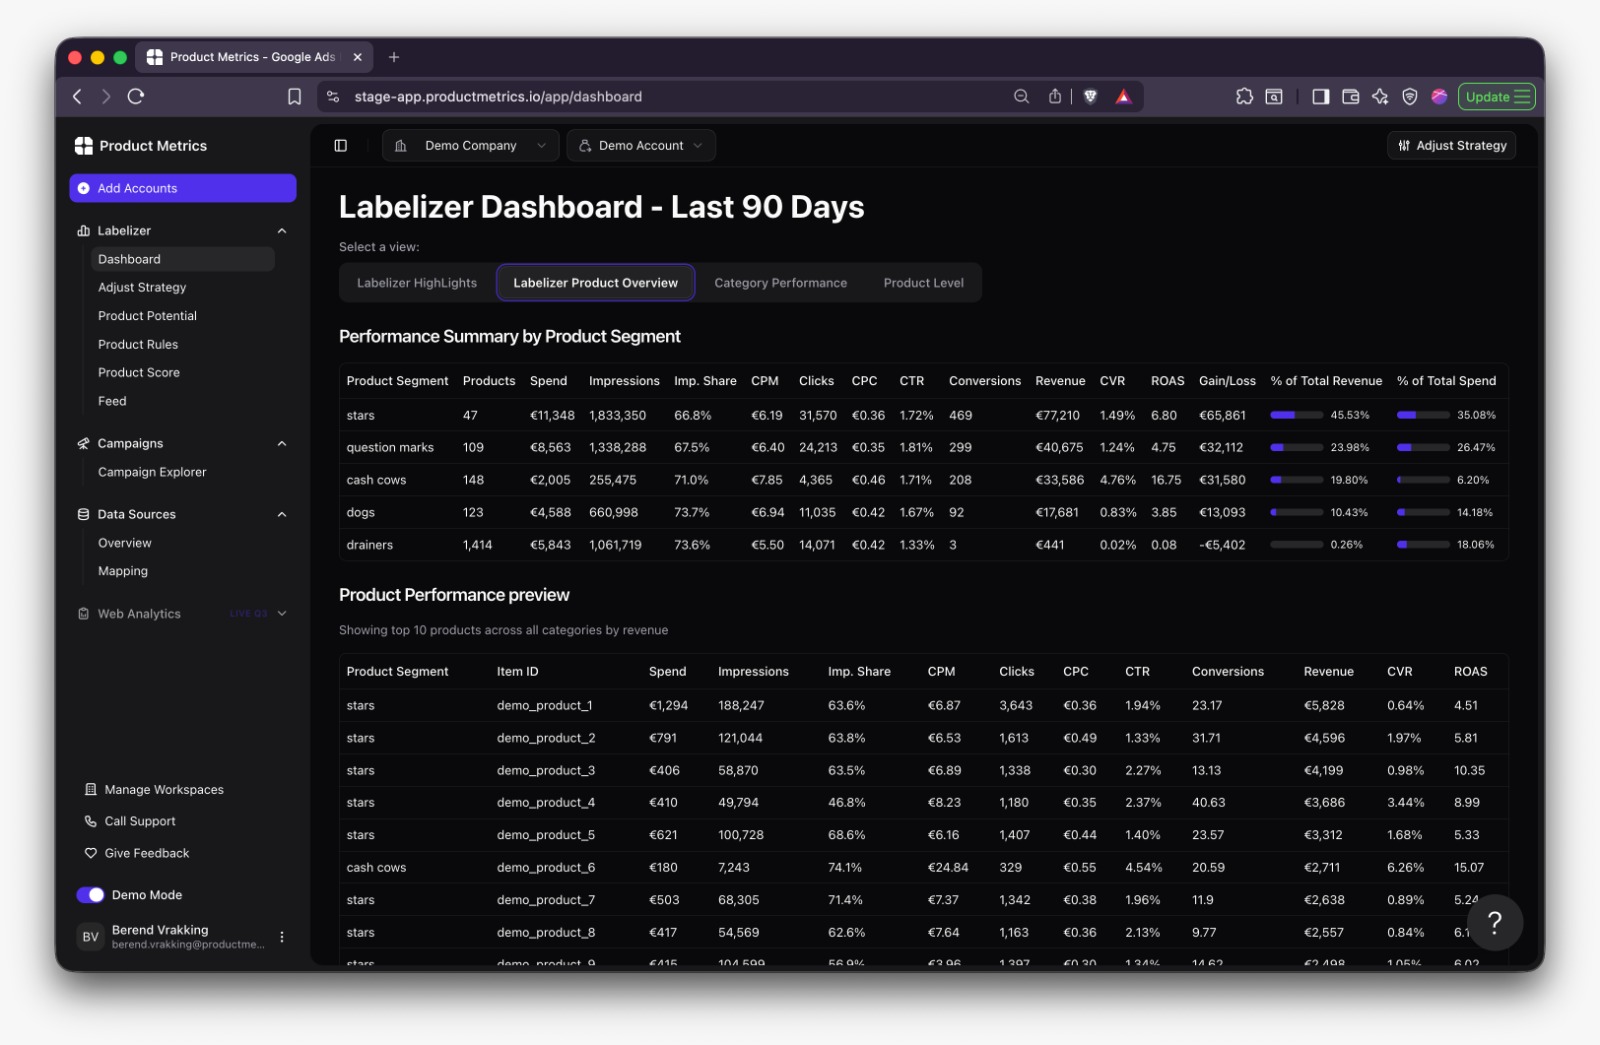
Task: Click the Brave shield icon
Action: click(1091, 97)
